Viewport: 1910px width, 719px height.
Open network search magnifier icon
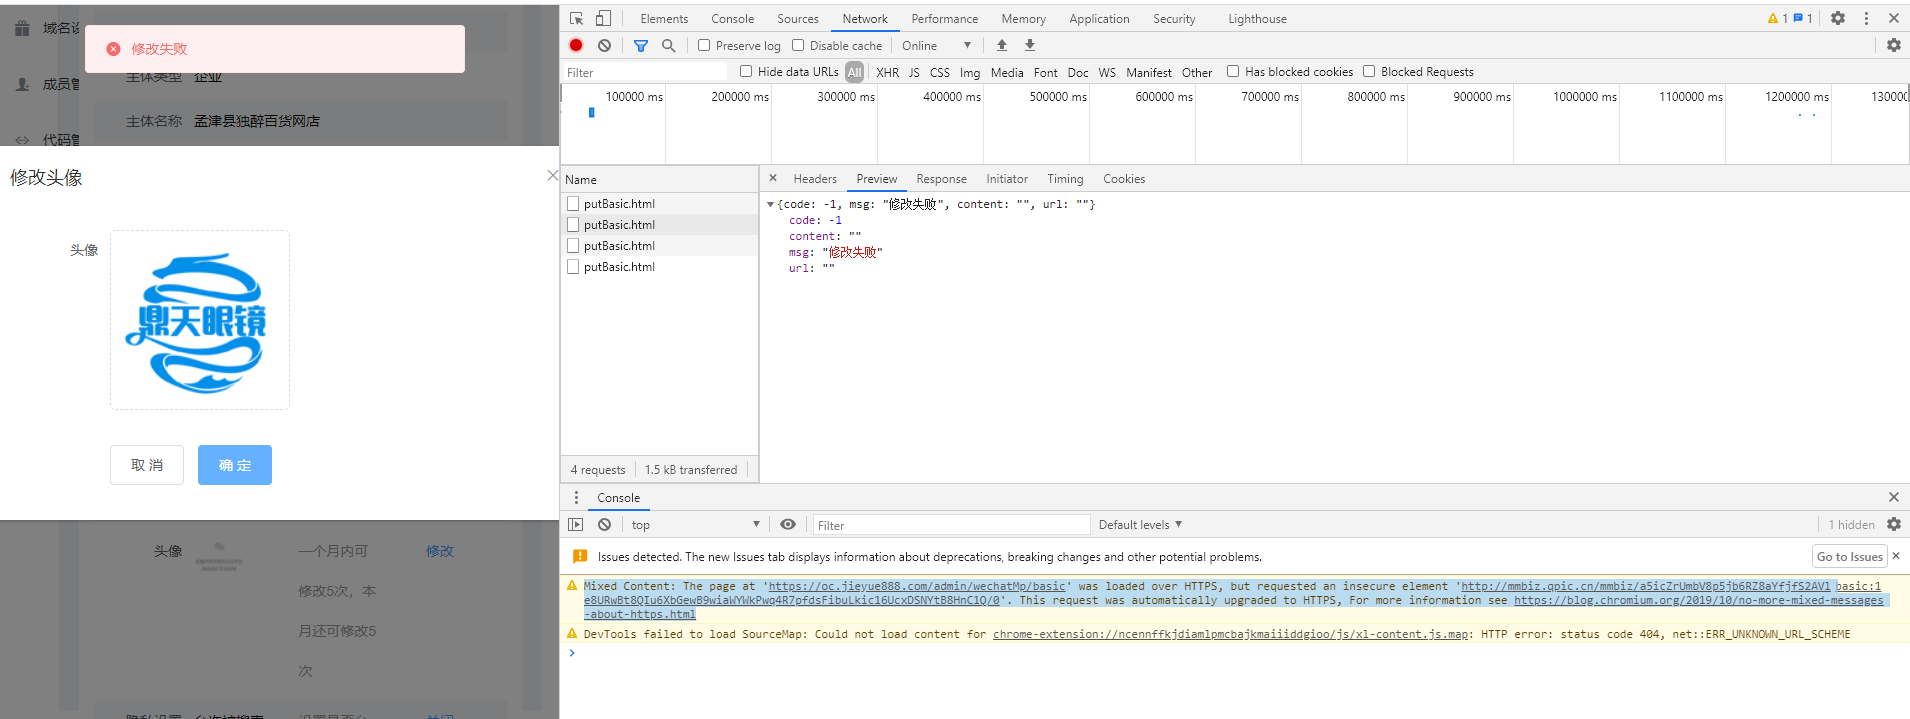[x=668, y=45]
